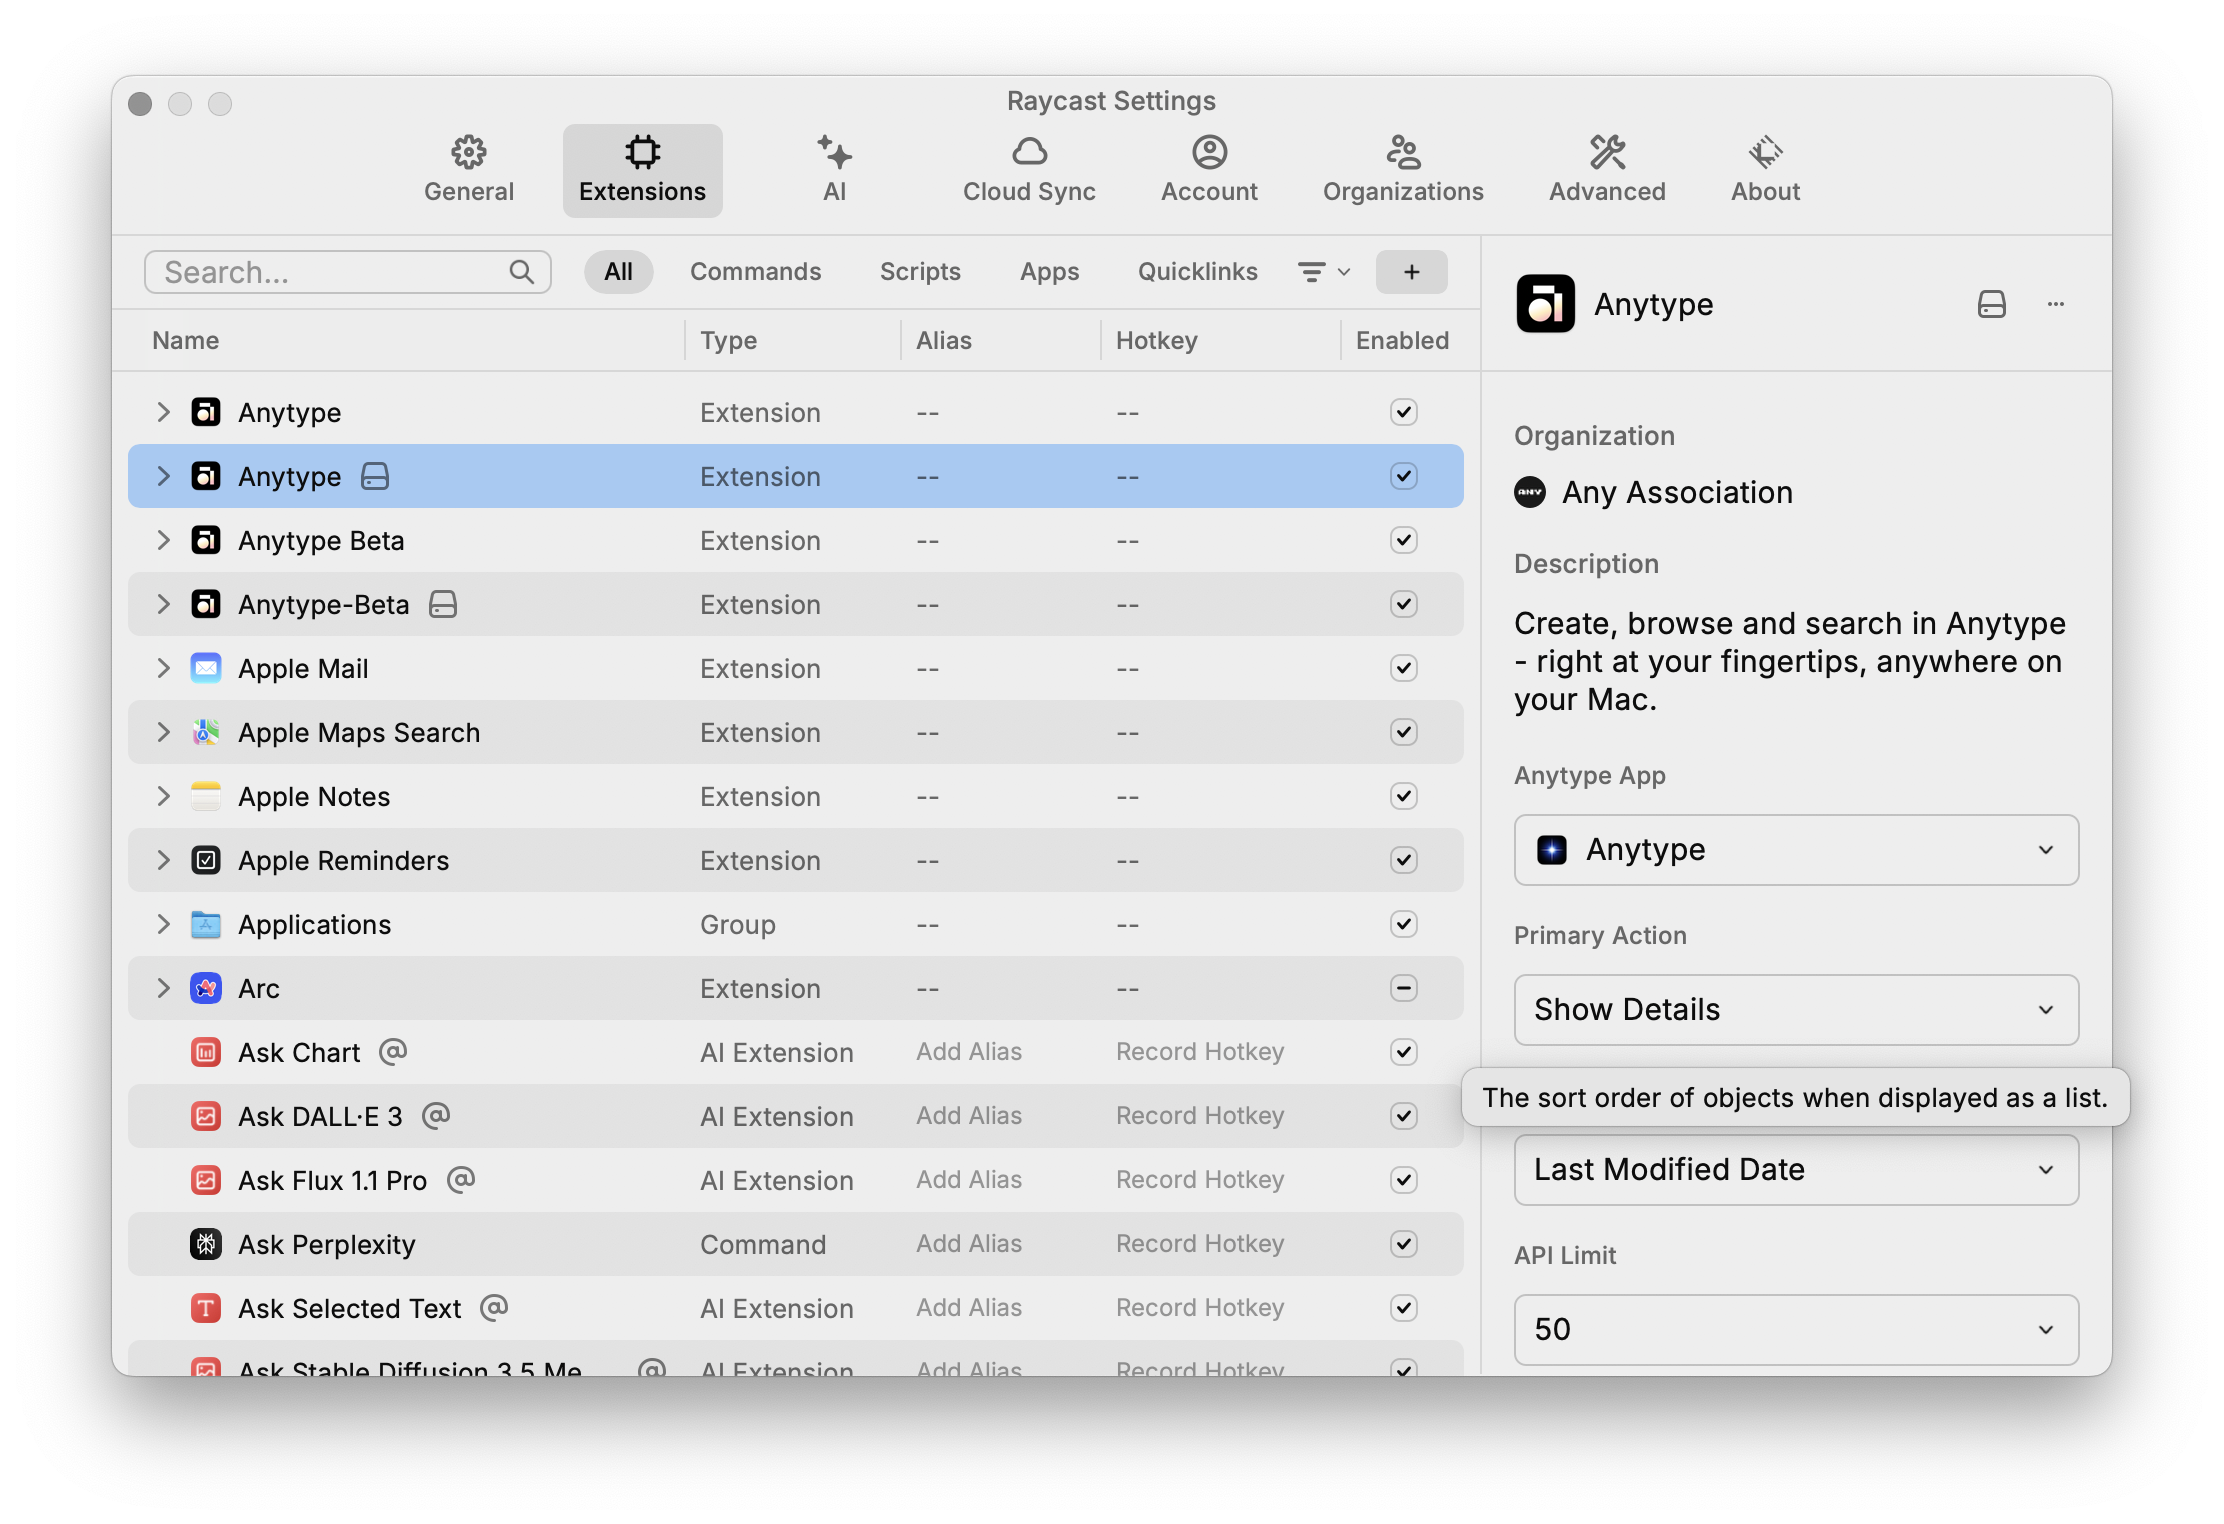This screenshot has width=2224, height=1524.
Task: Expand the Applications group
Action: pyautogui.click(x=163, y=924)
